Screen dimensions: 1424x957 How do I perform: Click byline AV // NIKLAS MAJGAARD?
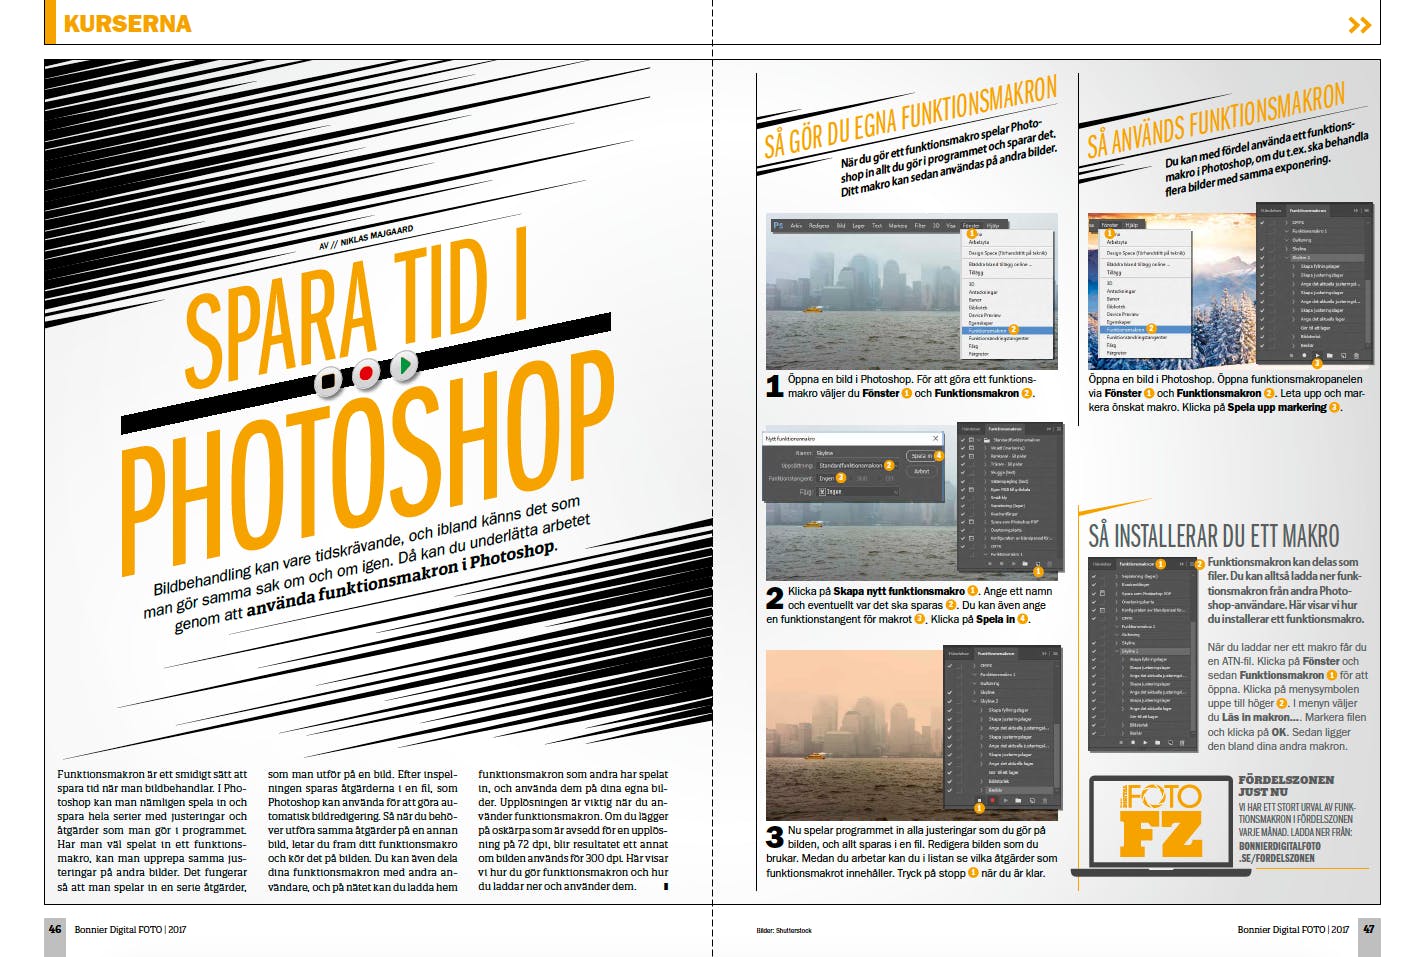tap(365, 238)
